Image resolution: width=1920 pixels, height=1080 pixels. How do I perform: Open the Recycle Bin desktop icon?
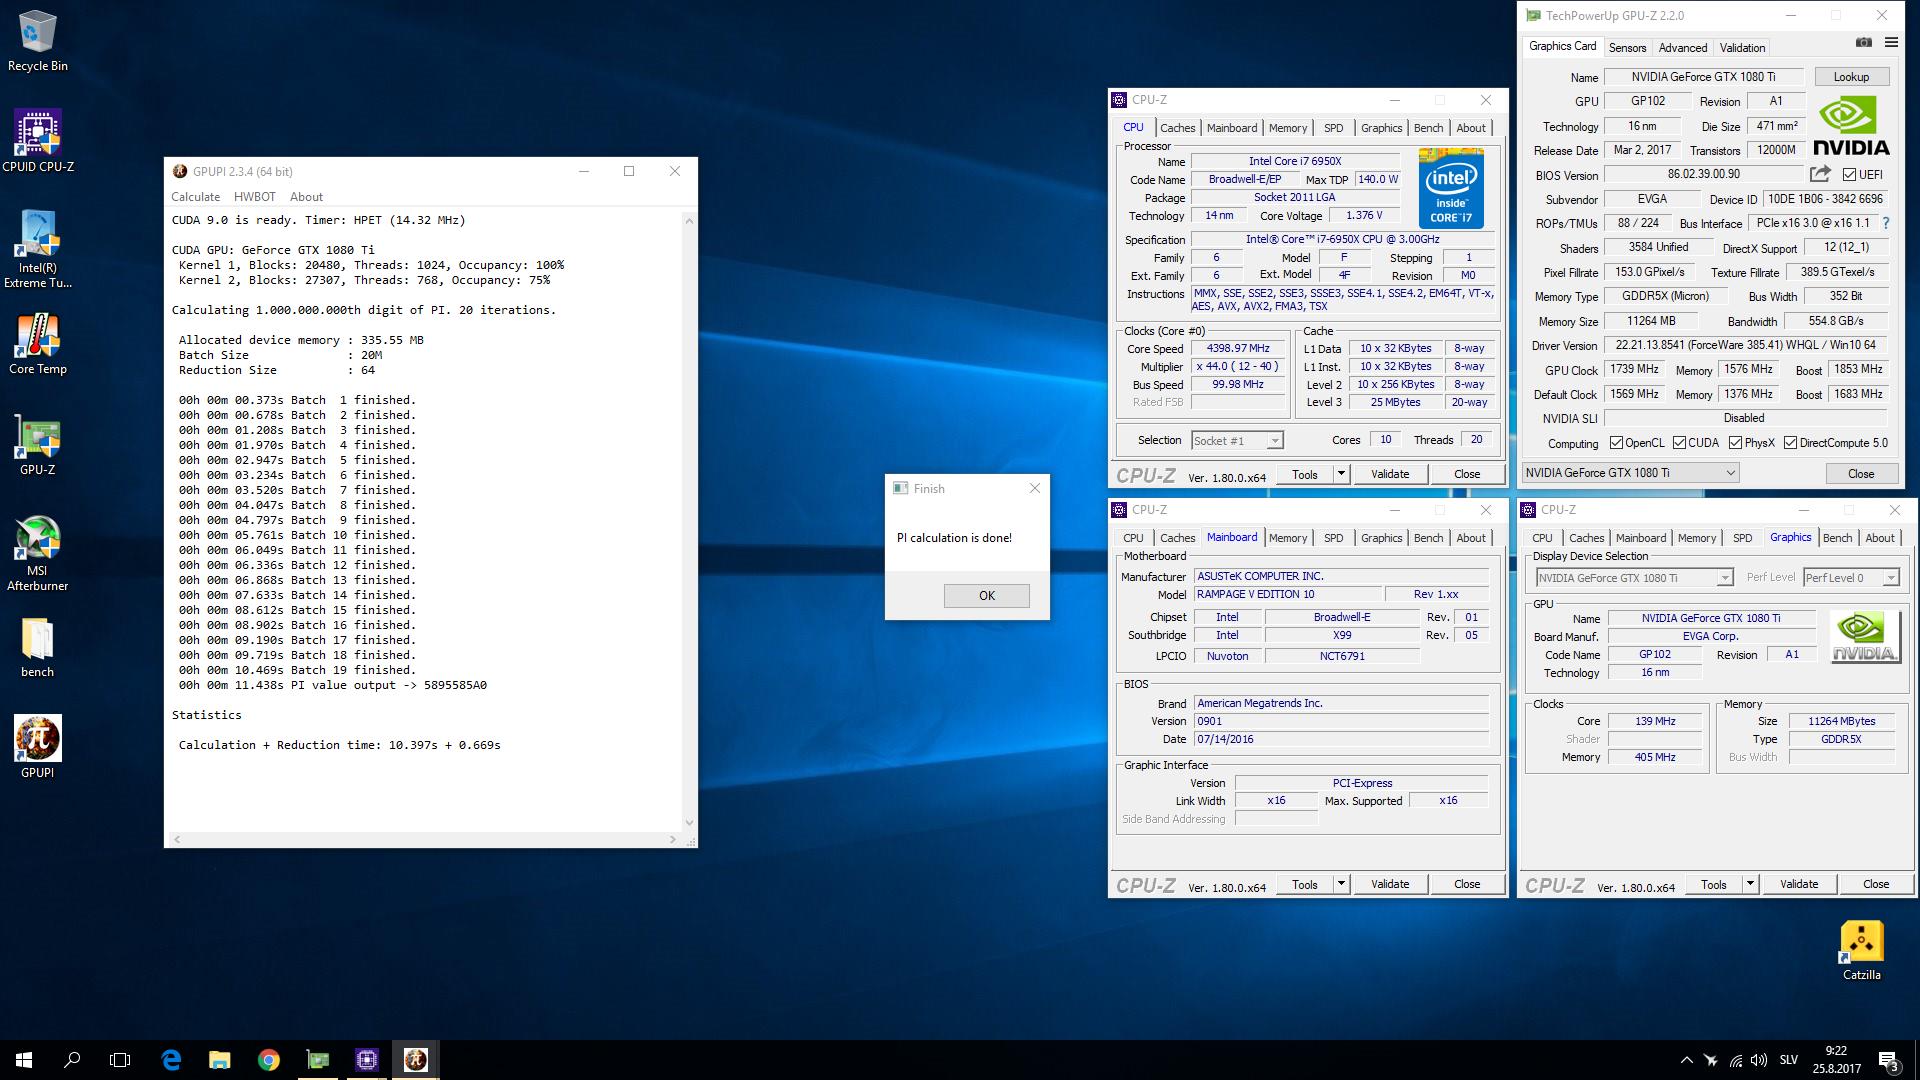pos(38,41)
